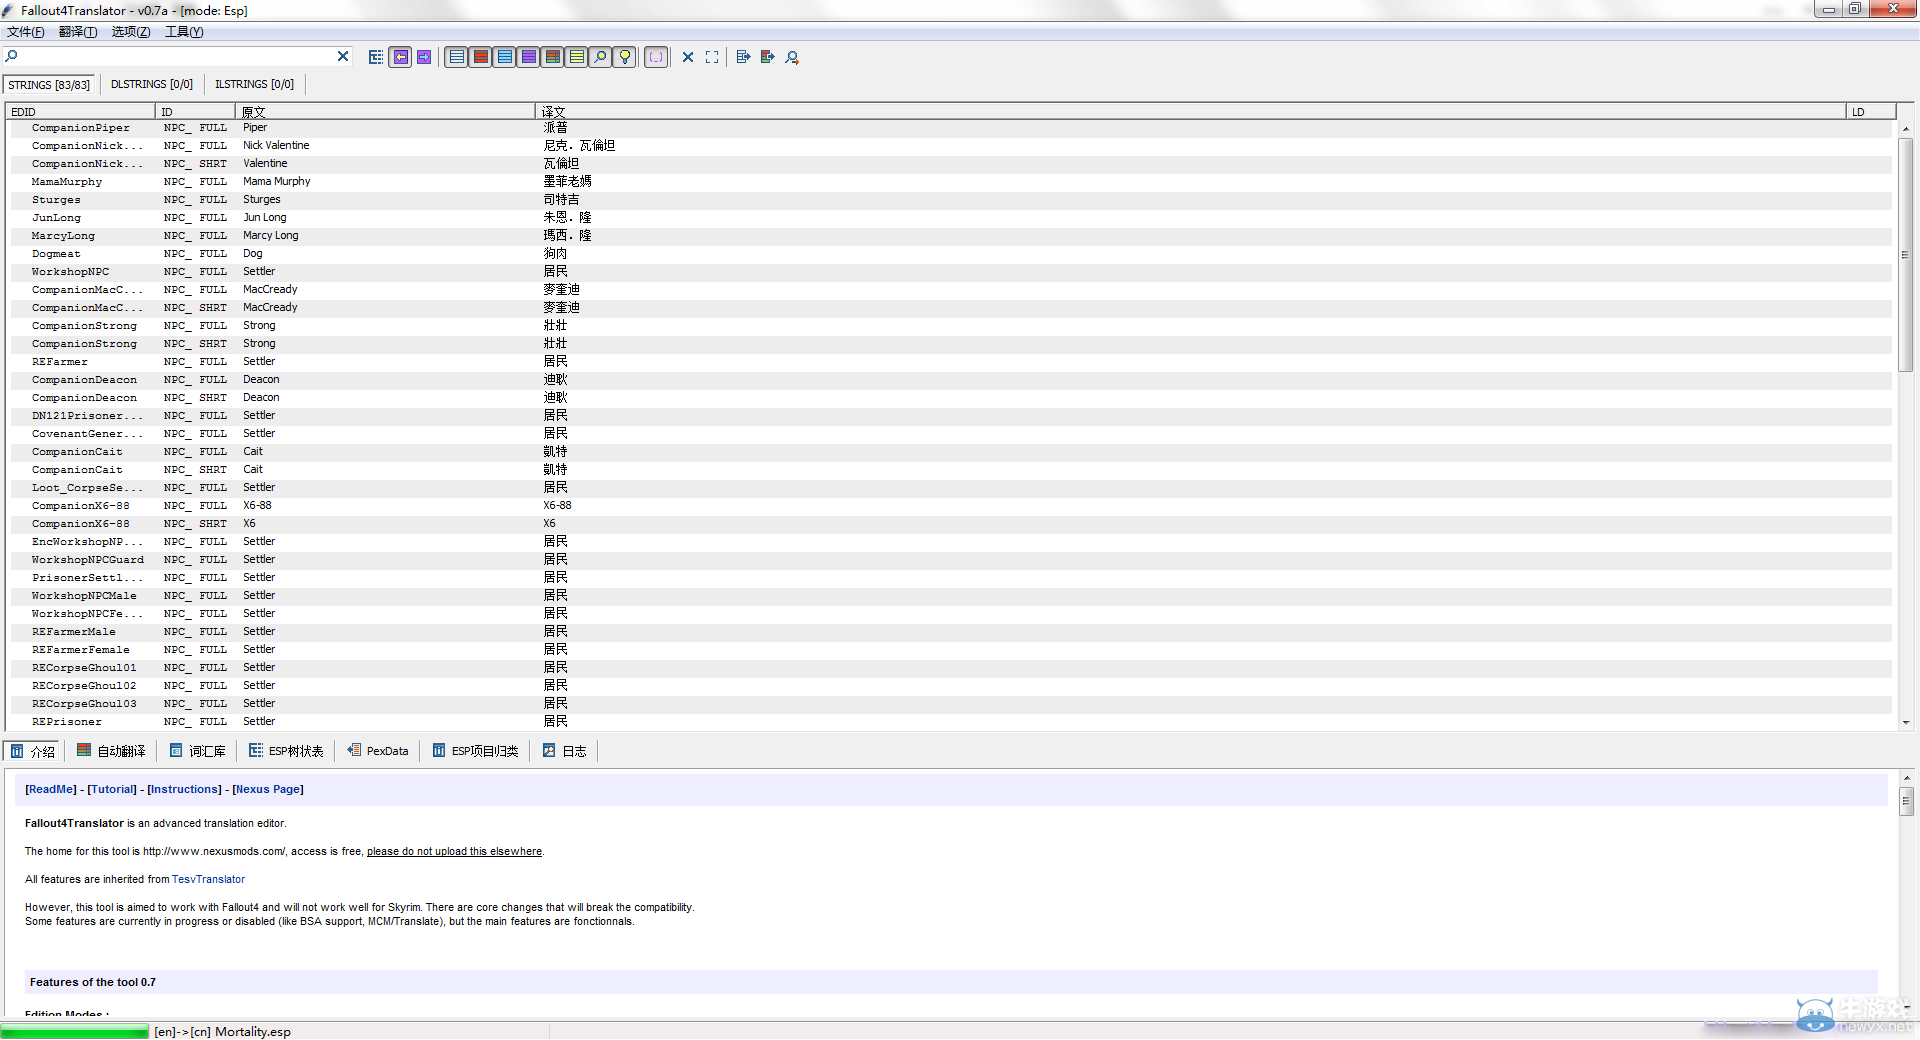This screenshot has height=1040, width=1920.
Task: Follow the 'please do not upload this elsewhere' link
Action: point(454,852)
